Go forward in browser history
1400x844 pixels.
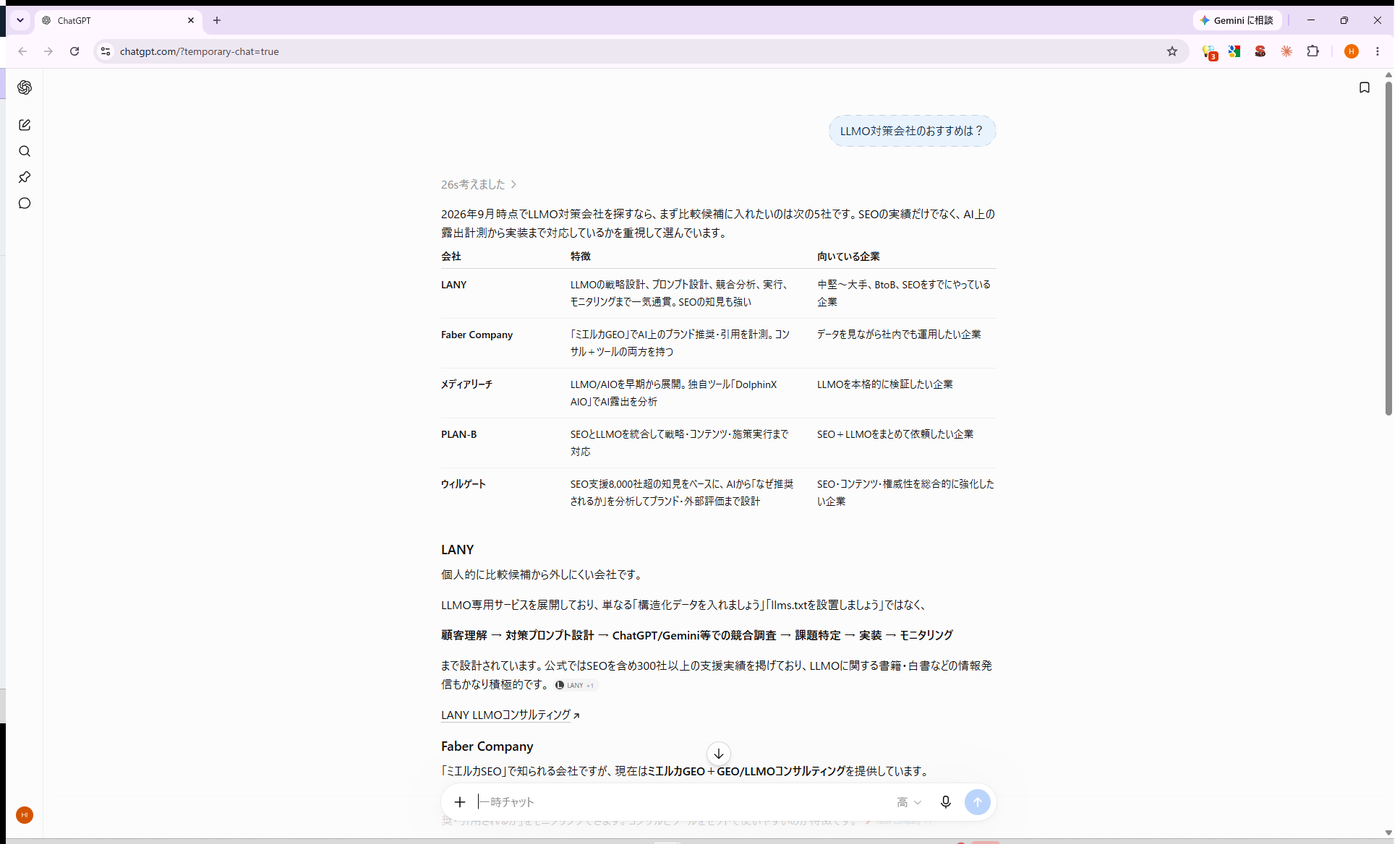point(48,51)
